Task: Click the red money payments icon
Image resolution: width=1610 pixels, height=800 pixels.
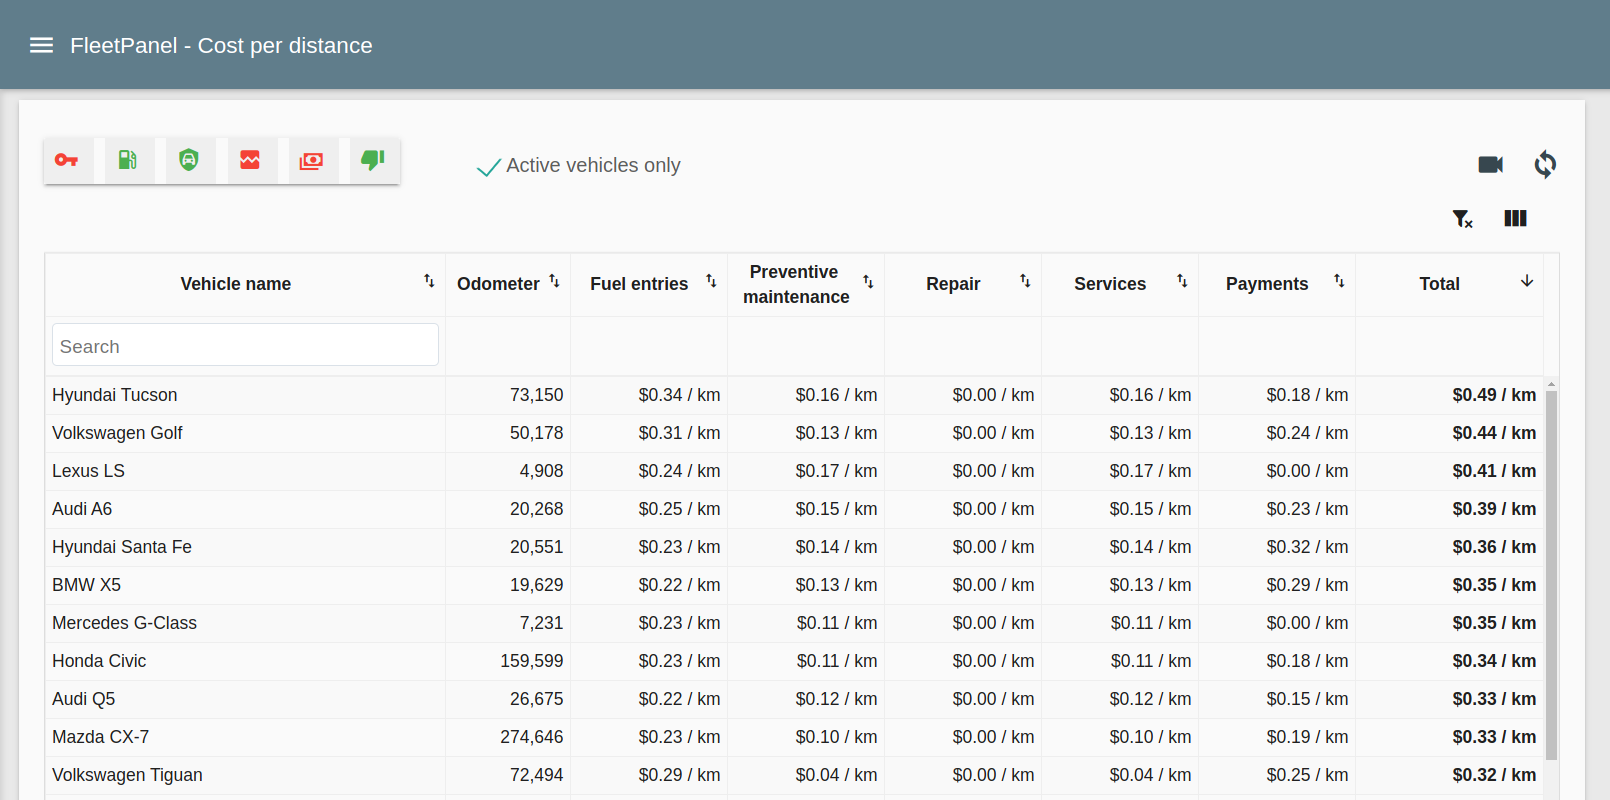Action: [311, 160]
